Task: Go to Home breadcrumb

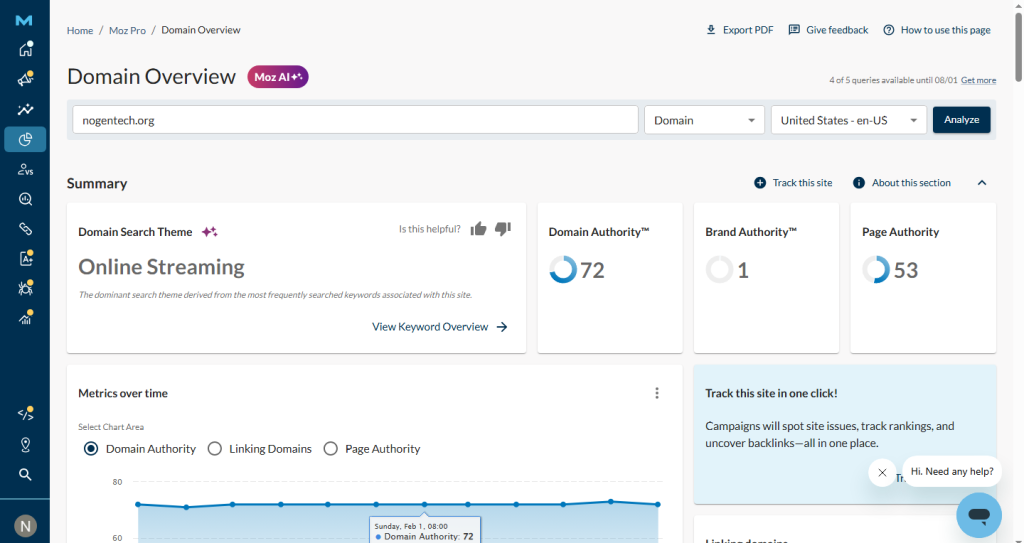Action: (x=80, y=30)
